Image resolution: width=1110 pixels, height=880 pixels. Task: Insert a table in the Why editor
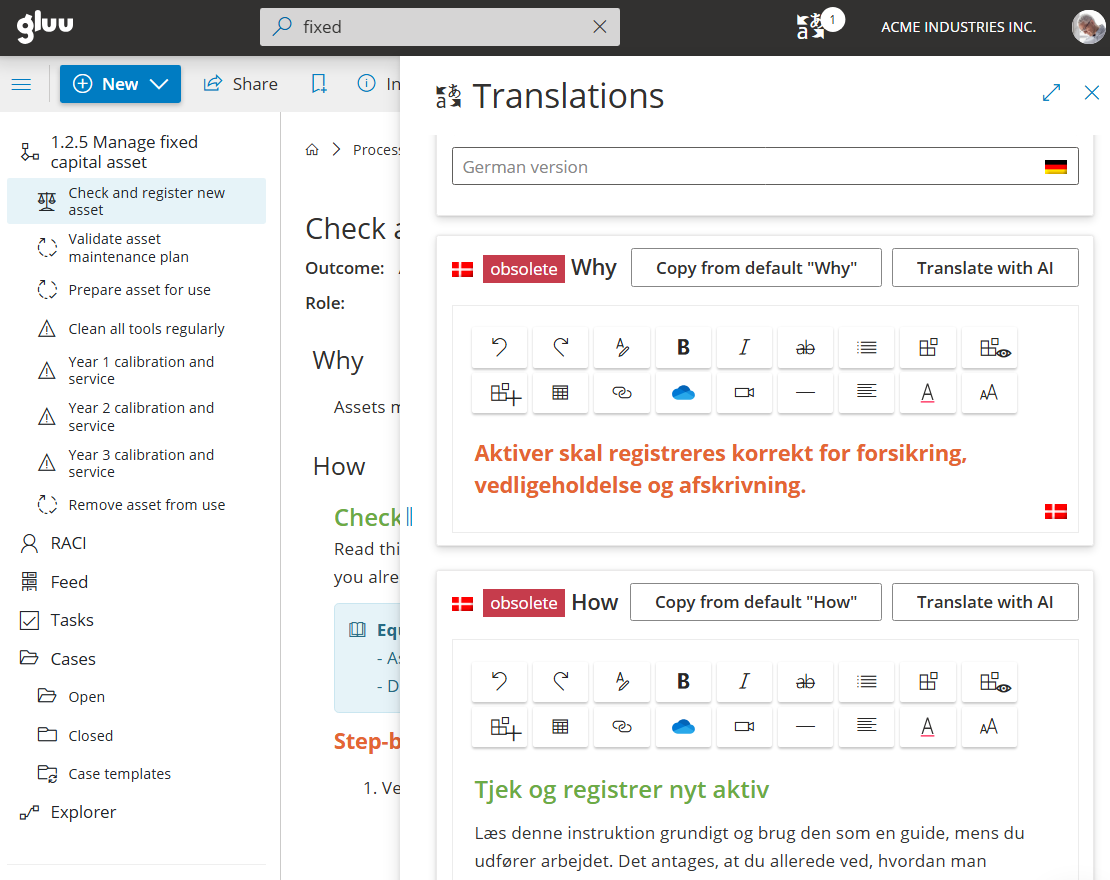click(561, 393)
